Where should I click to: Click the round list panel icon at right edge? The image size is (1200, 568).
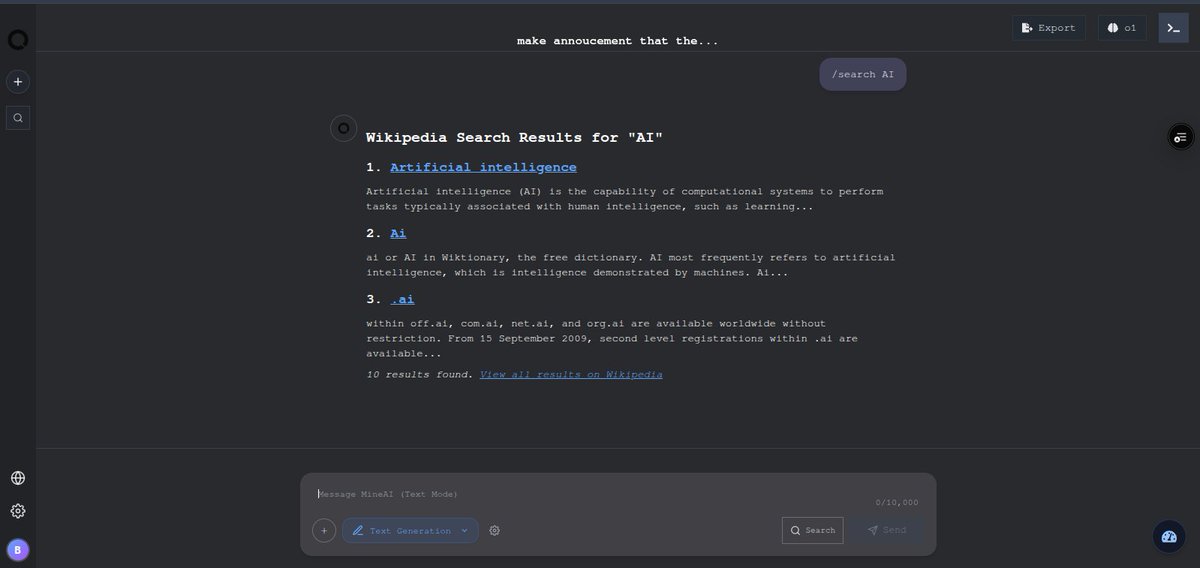click(1181, 137)
